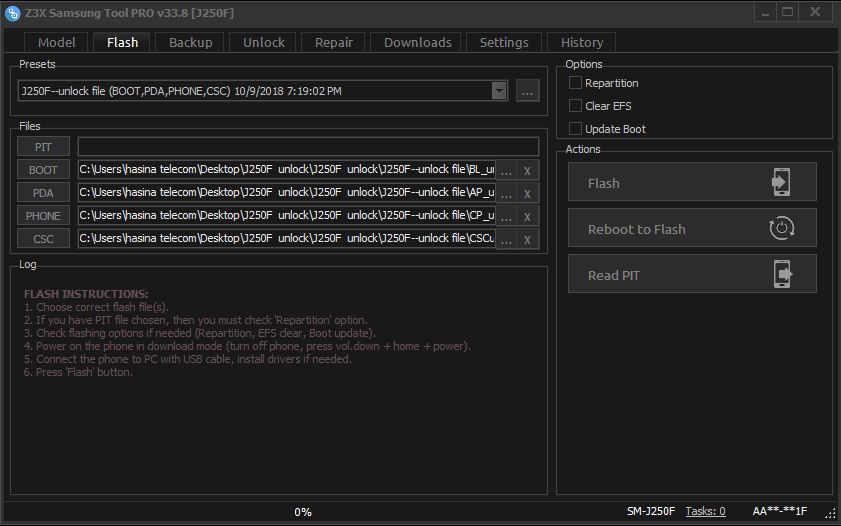Switch to the Model tab
This screenshot has width=841, height=526.
click(x=56, y=42)
